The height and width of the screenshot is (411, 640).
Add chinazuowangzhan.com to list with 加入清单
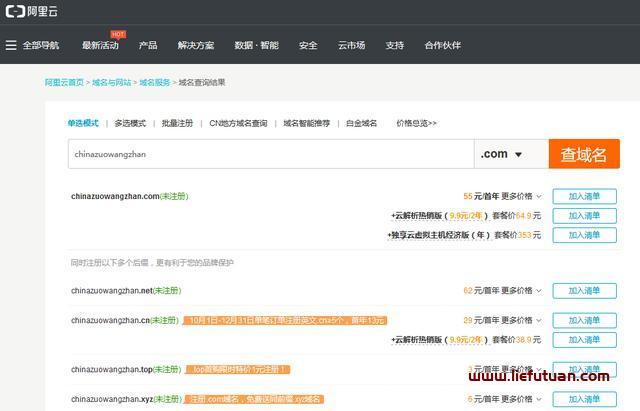click(x=584, y=196)
